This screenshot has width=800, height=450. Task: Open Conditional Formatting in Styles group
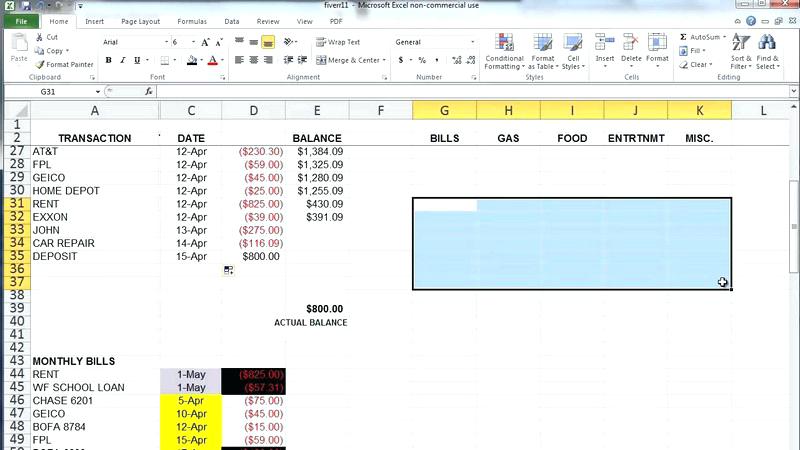pos(504,51)
